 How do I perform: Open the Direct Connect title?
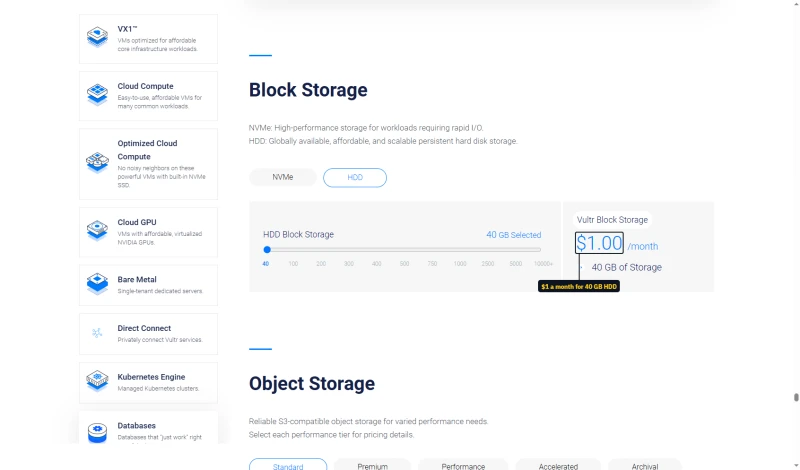(144, 328)
